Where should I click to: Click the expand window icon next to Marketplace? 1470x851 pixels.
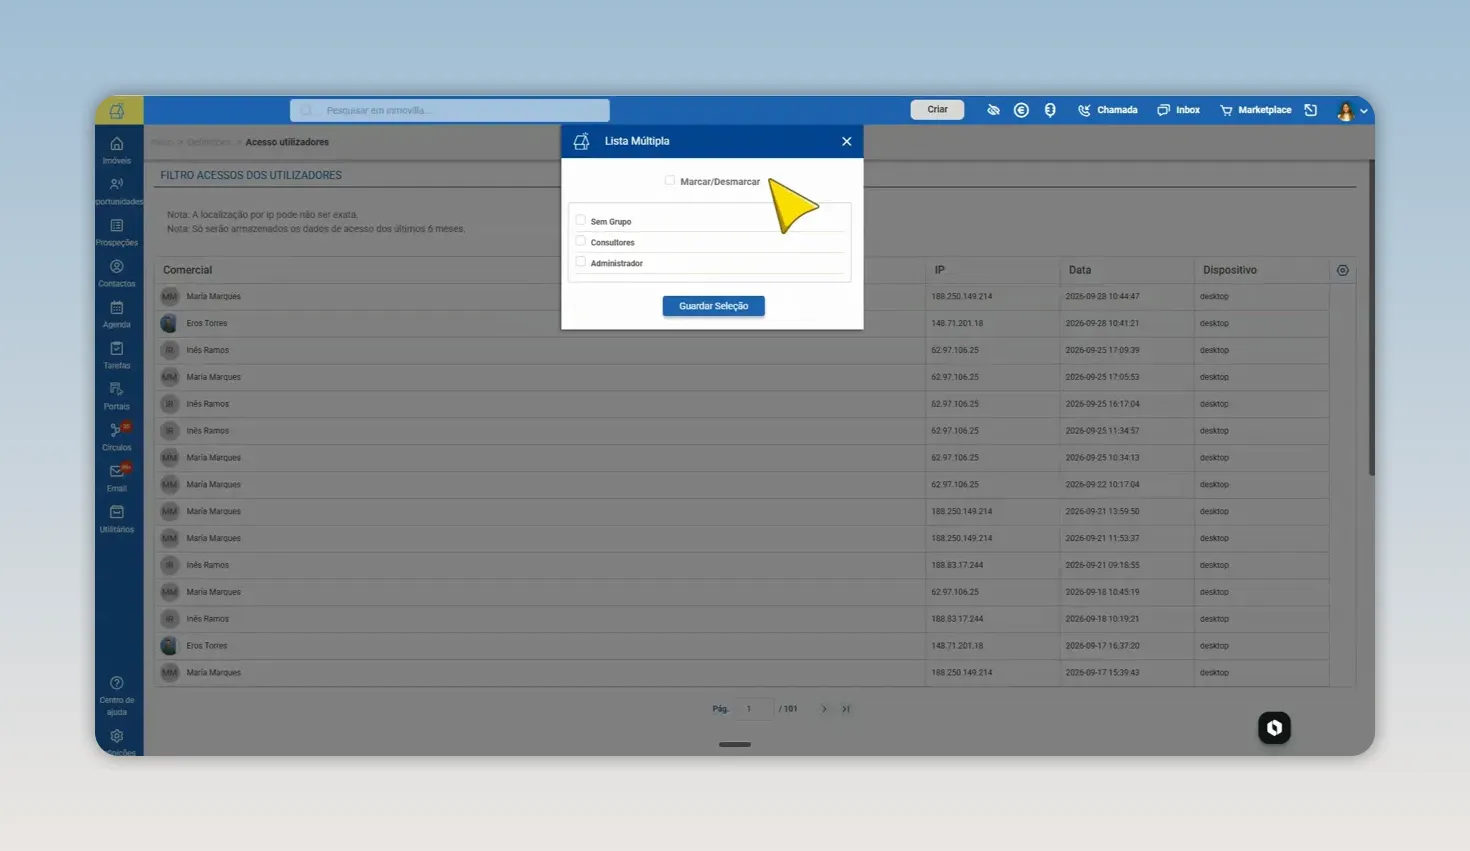point(1311,110)
